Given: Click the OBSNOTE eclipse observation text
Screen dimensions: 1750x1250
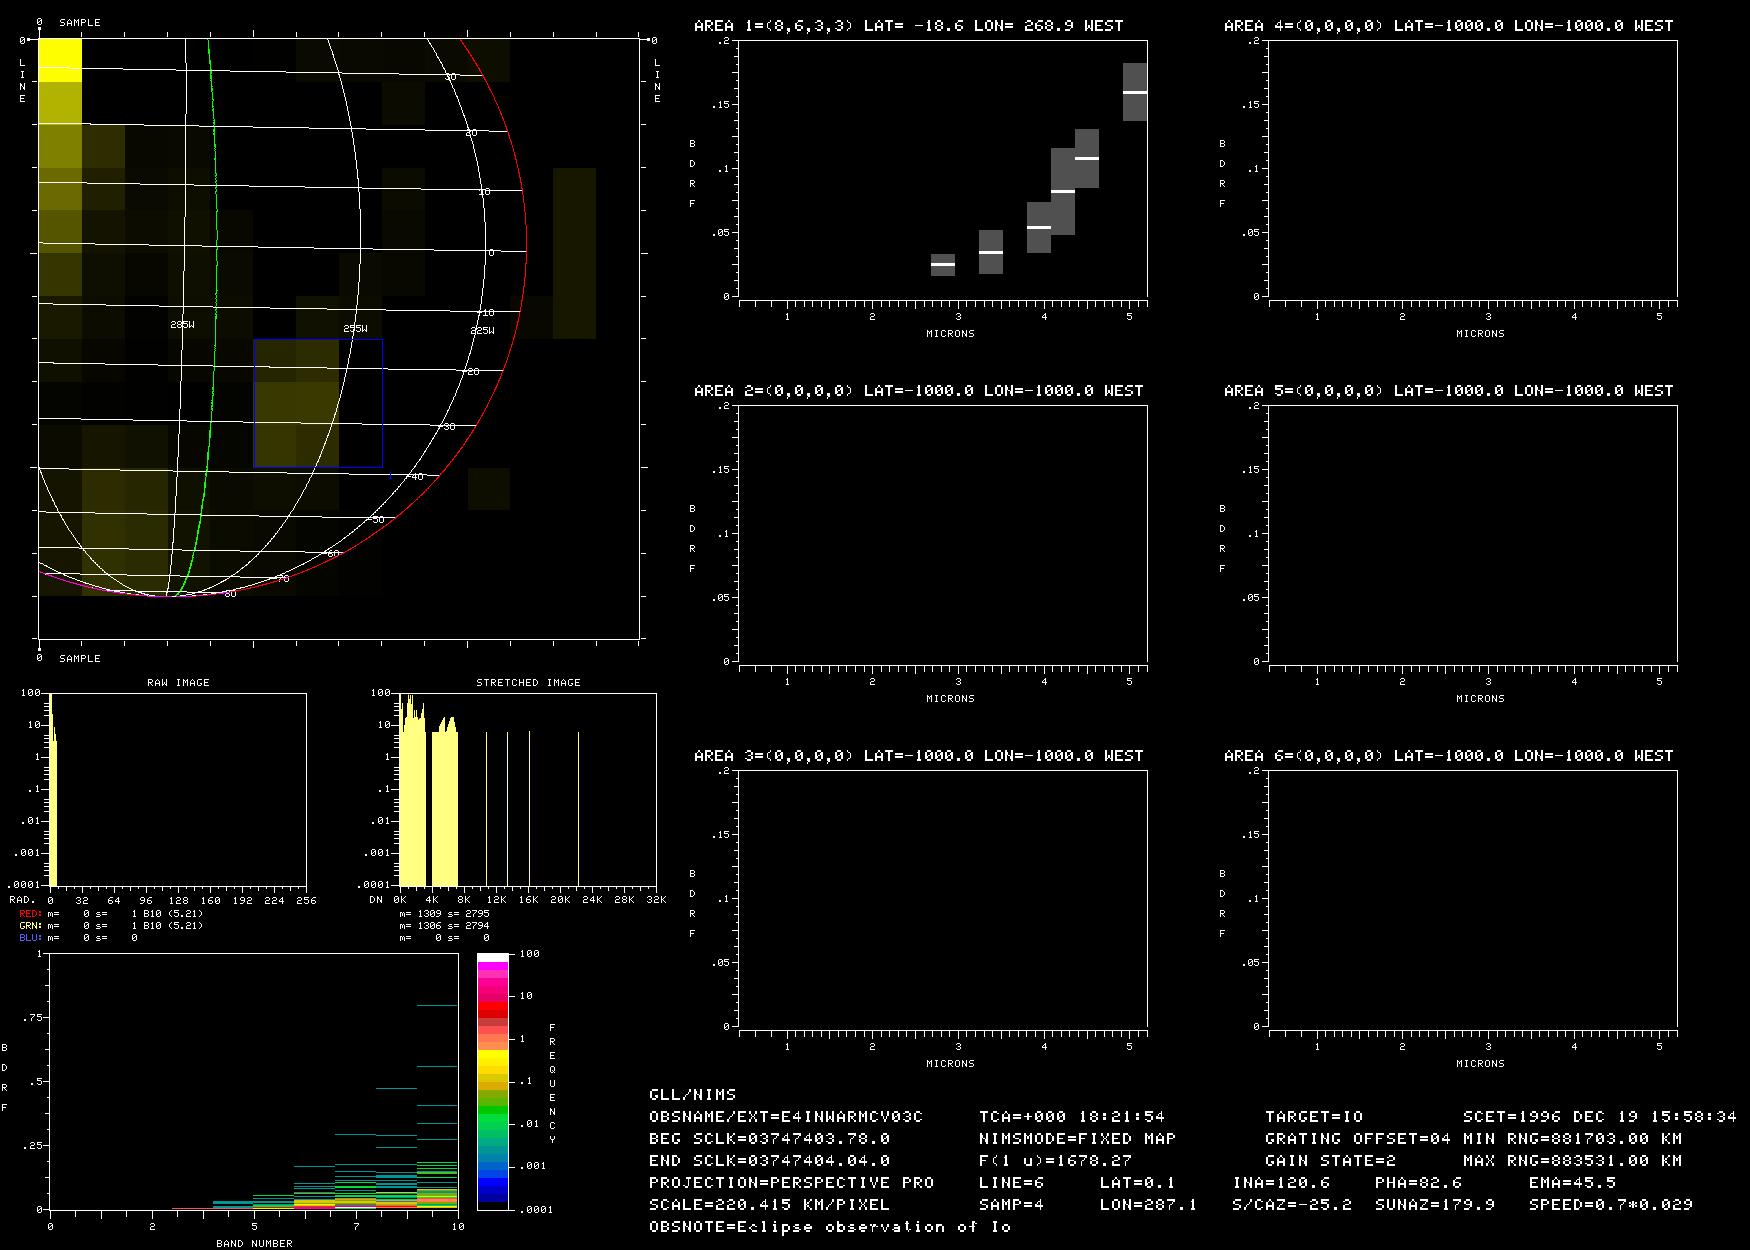Looking at the screenshot, I should coord(830,1227).
